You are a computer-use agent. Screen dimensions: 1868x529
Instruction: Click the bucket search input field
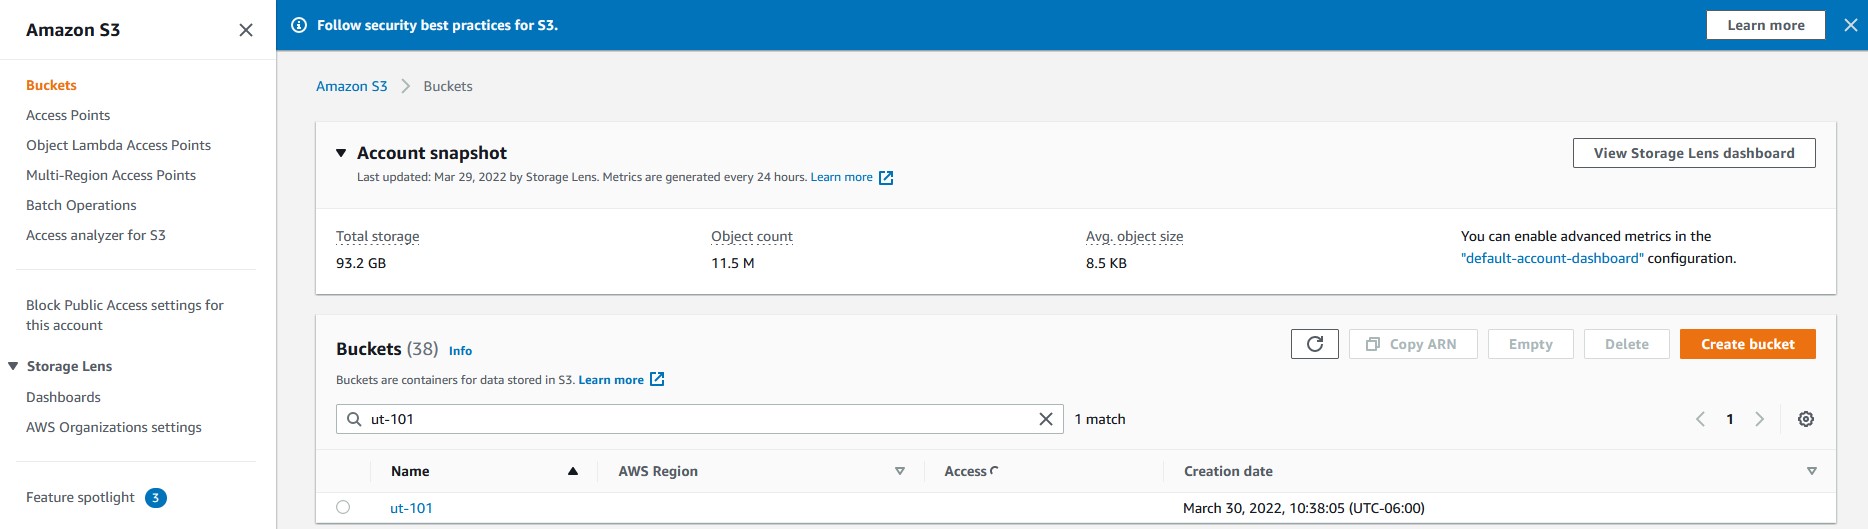(x=700, y=419)
